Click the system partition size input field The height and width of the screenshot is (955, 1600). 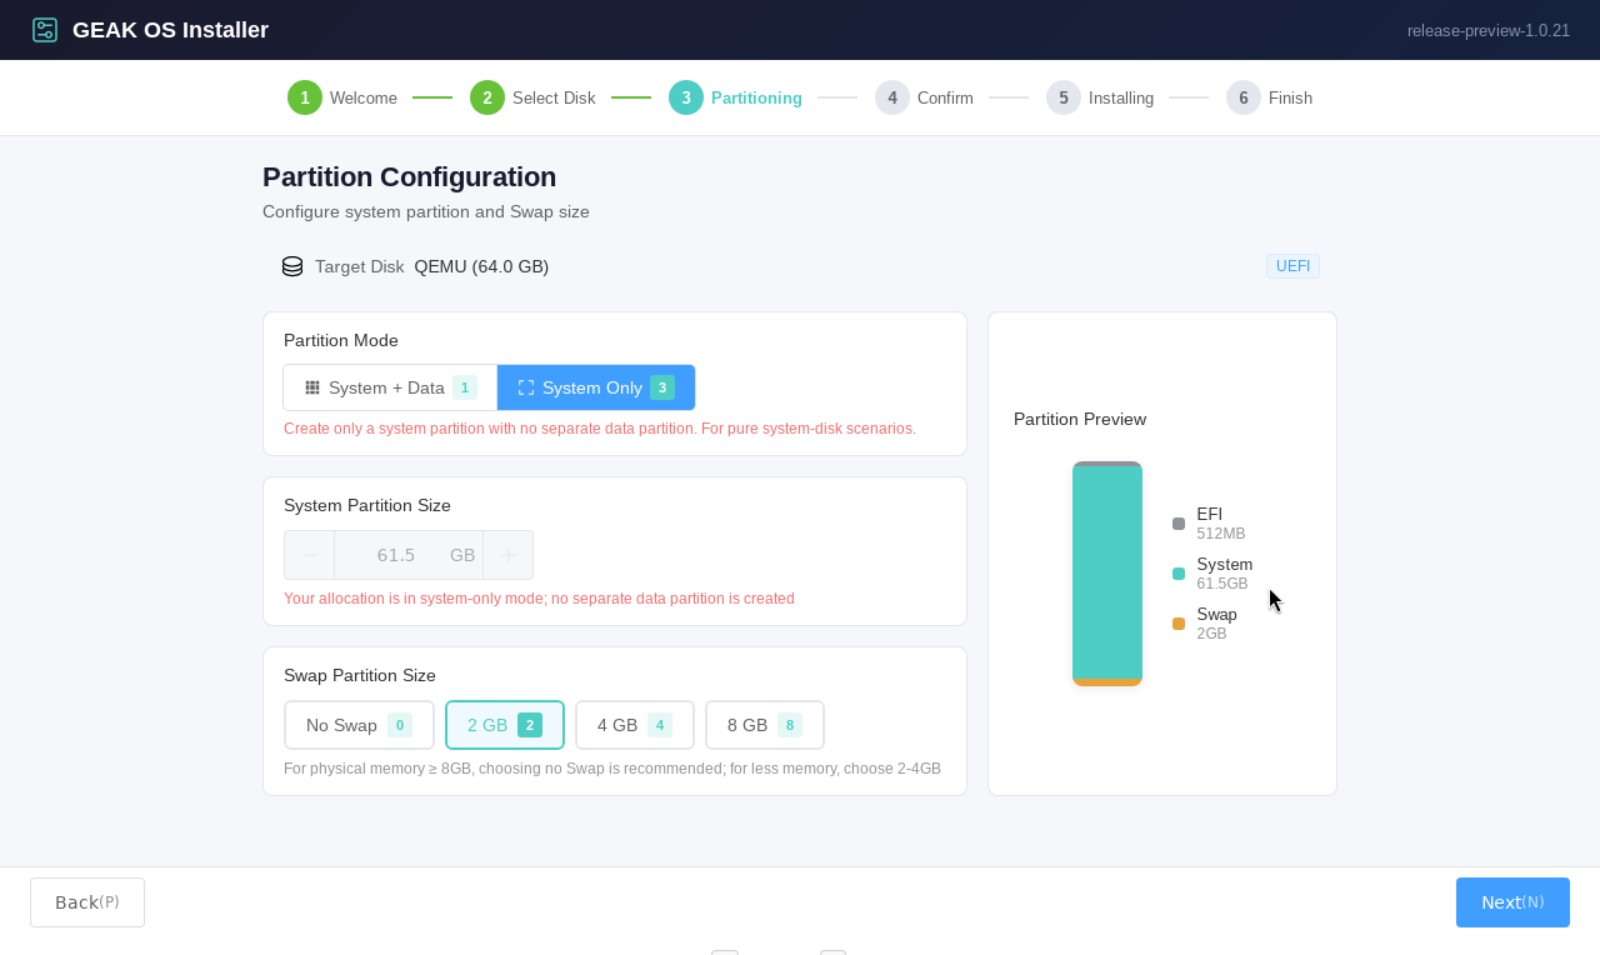(409, 555)
